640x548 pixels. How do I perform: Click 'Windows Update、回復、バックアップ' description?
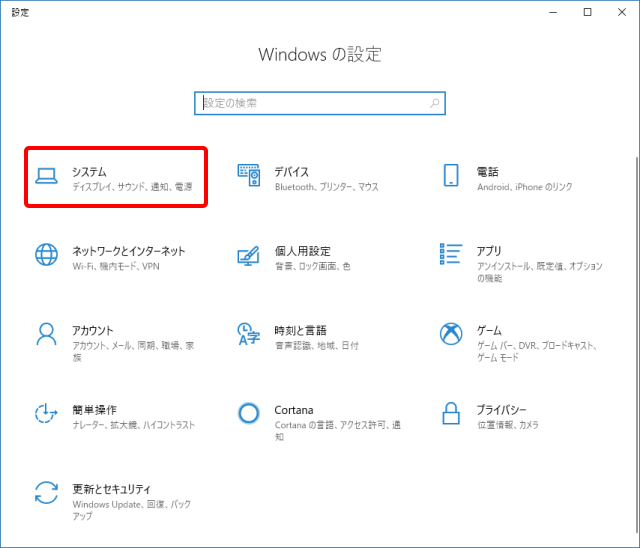click(131, 510)
